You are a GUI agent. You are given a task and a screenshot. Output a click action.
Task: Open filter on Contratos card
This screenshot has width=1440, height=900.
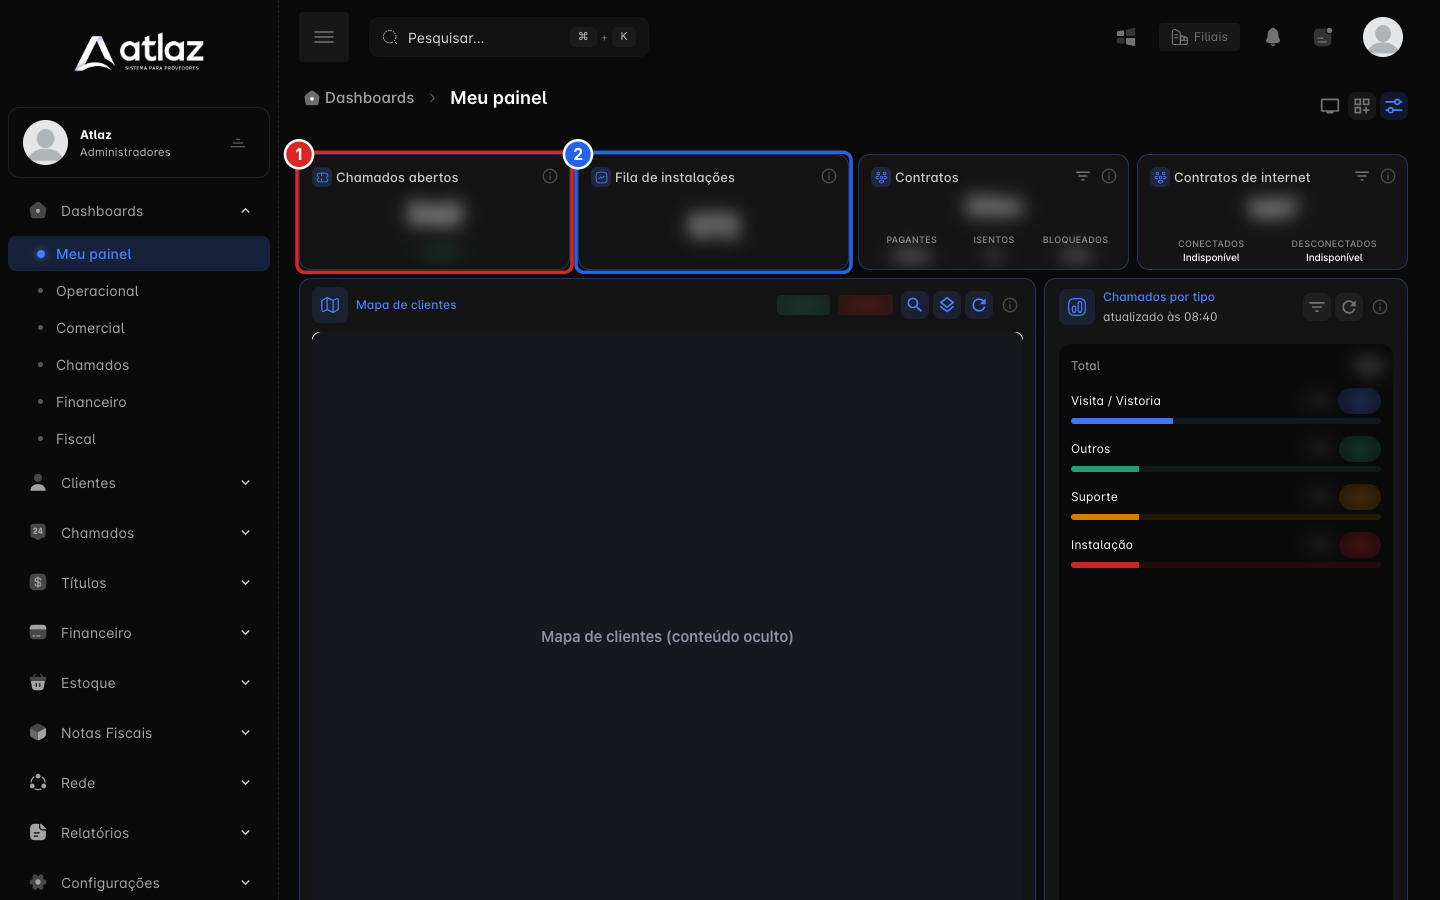pos(1083,176)
